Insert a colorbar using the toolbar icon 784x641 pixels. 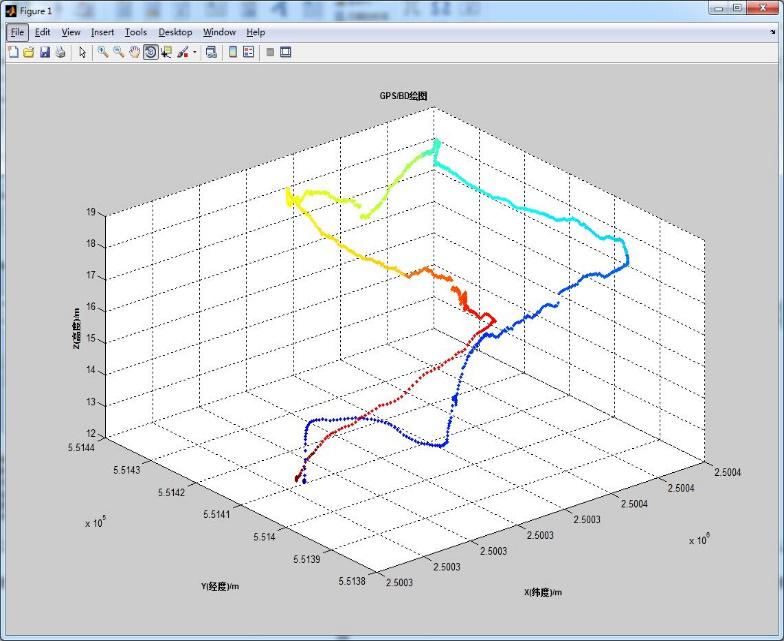click(x=233, y=52)
